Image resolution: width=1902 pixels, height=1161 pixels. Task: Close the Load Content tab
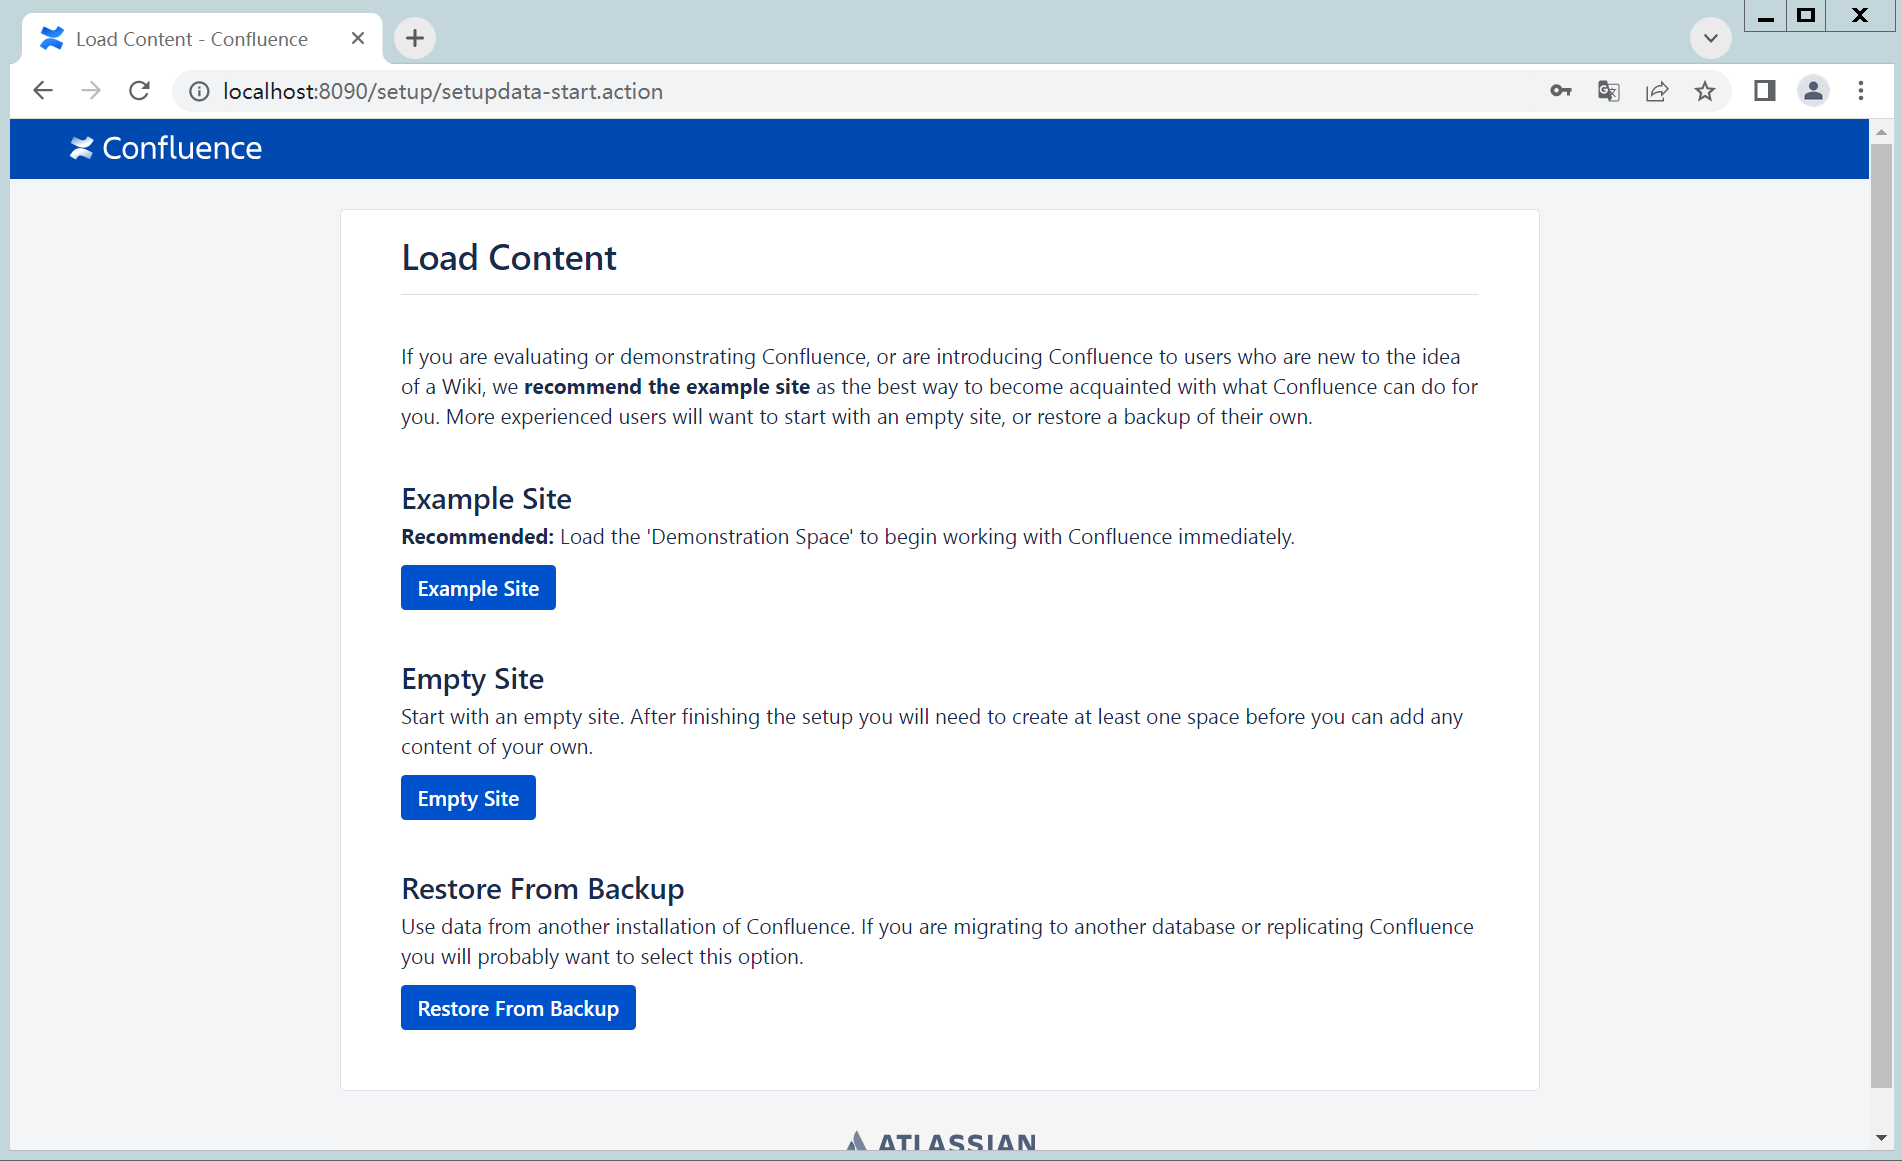(358, 38)
